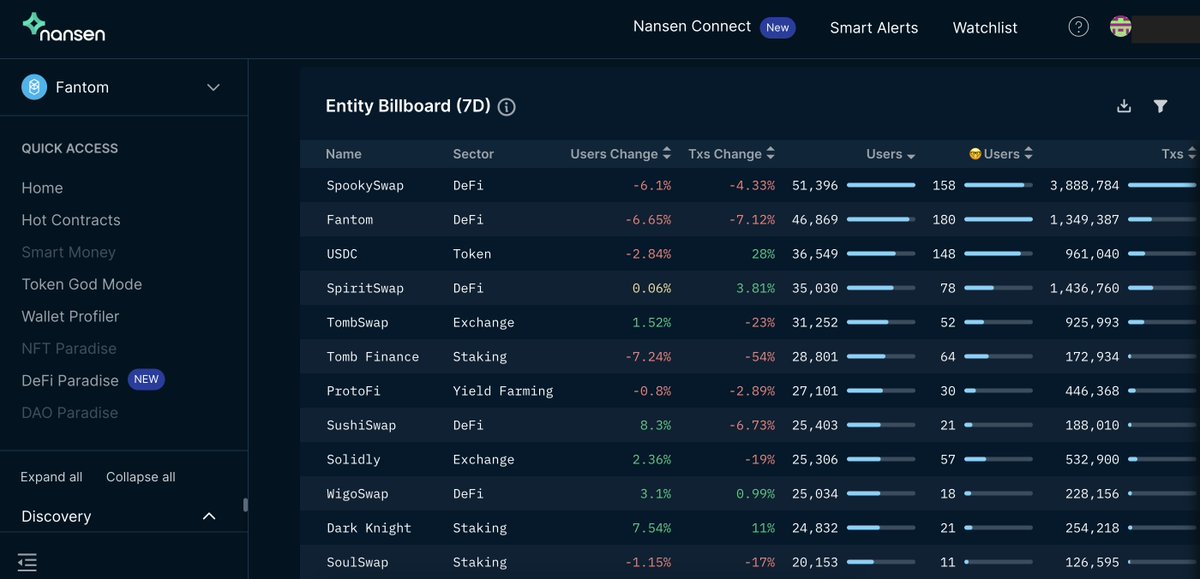Open the Entity Billboard info tooltip
Viewport: 1200px width, 579px height.
click(506, 106)
